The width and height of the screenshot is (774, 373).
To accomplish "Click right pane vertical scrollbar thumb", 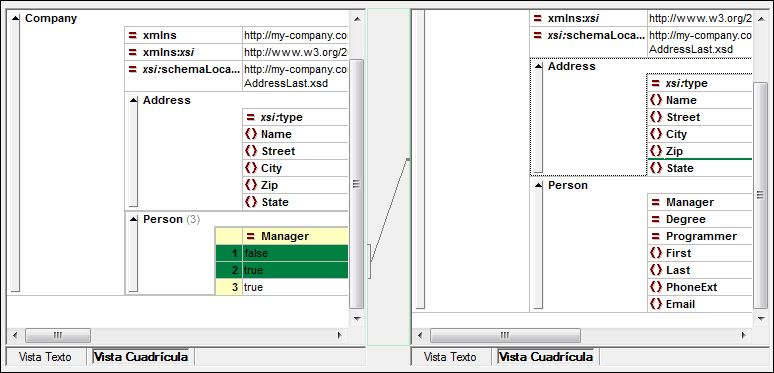I will tap(761, 195).
